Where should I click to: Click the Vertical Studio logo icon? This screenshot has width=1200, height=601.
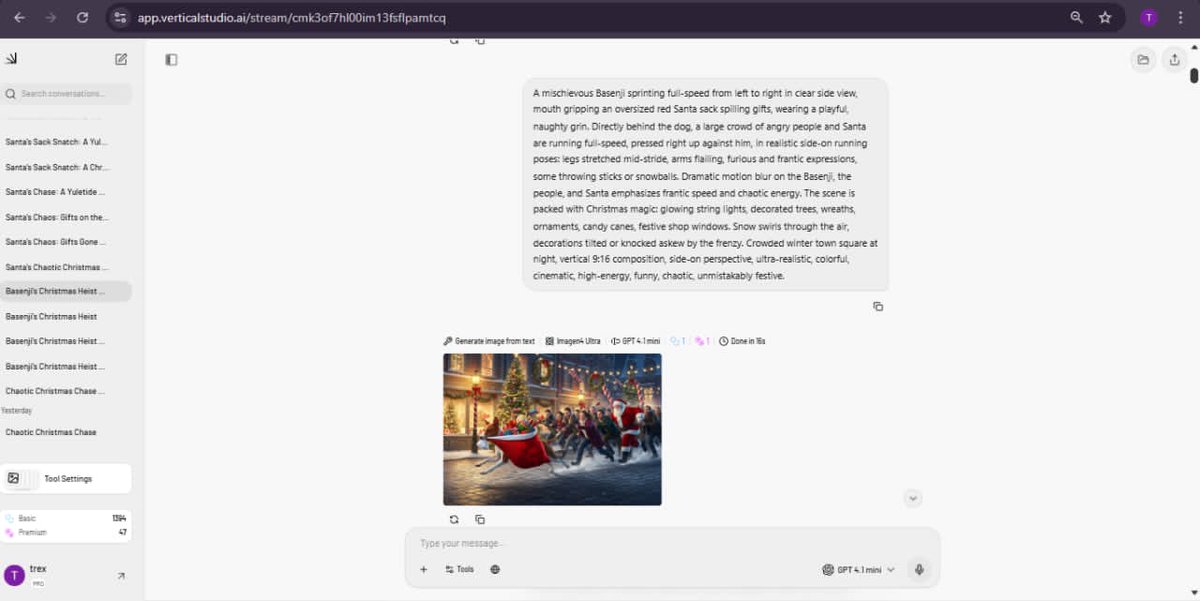(11, 59)
